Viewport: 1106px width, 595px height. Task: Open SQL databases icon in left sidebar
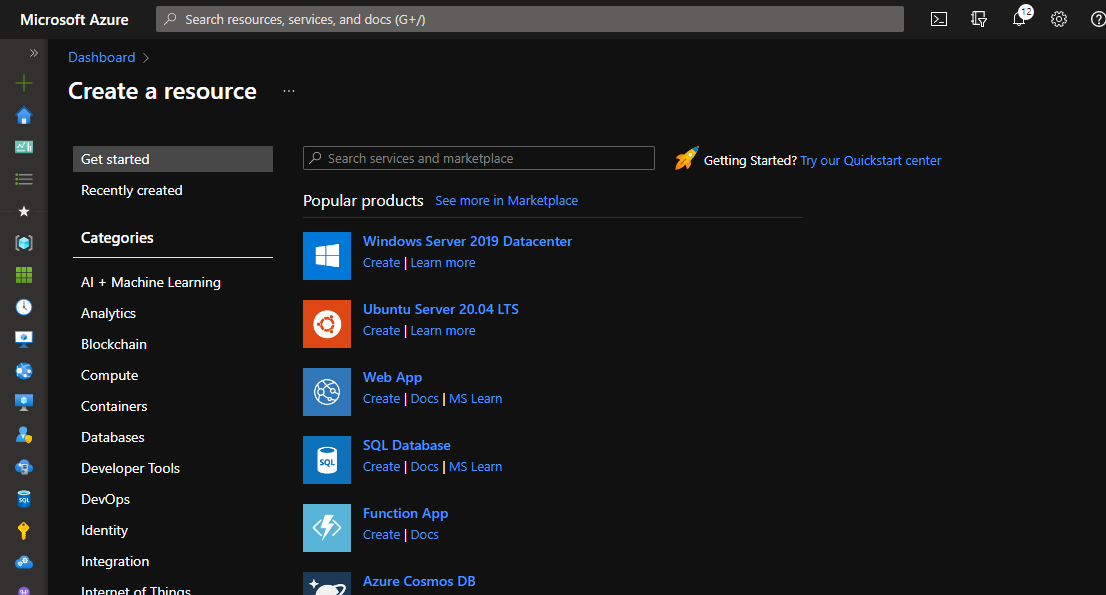tap(24, 498)
